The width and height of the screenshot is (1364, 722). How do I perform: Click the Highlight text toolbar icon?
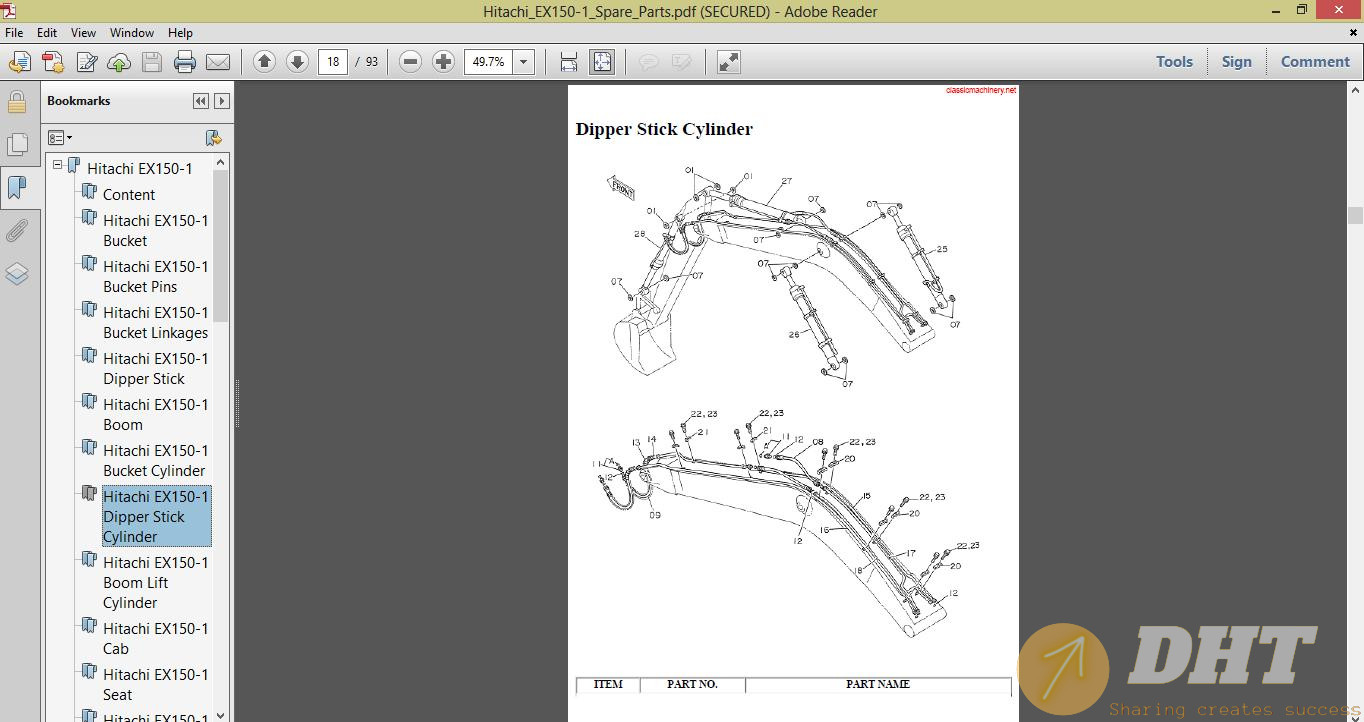682,62
